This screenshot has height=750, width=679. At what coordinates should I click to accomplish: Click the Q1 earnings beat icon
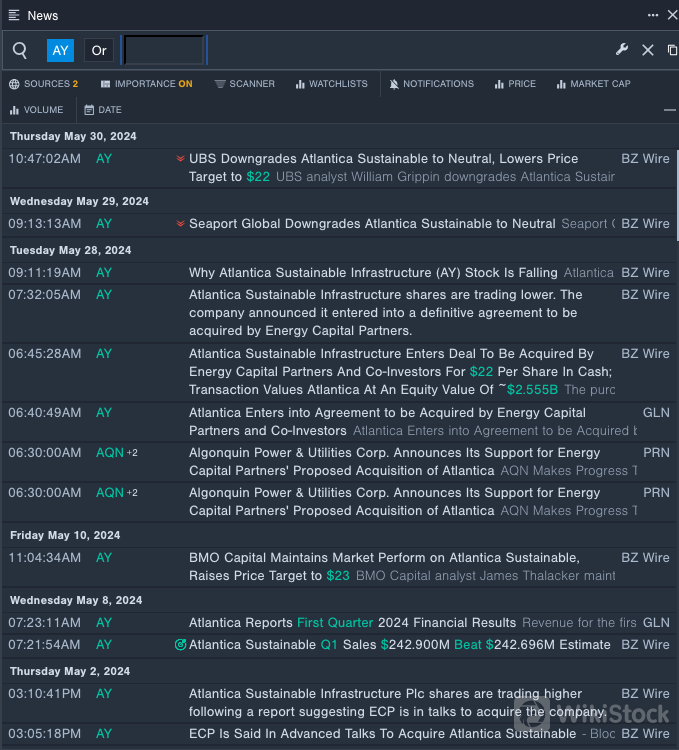pos(180,645)
